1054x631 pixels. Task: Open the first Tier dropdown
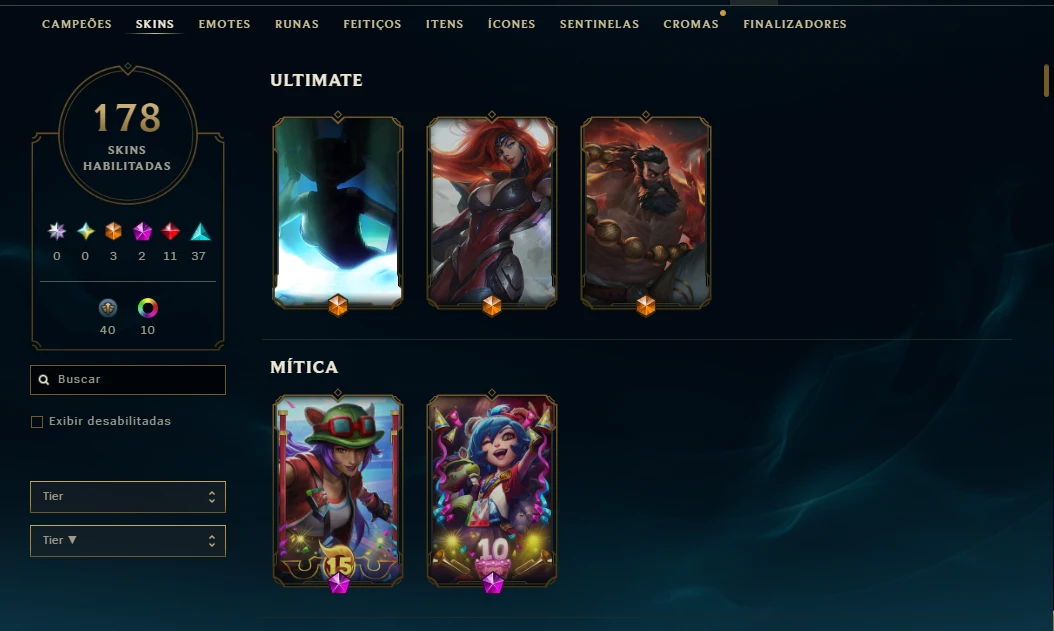(x=128, y=497)
